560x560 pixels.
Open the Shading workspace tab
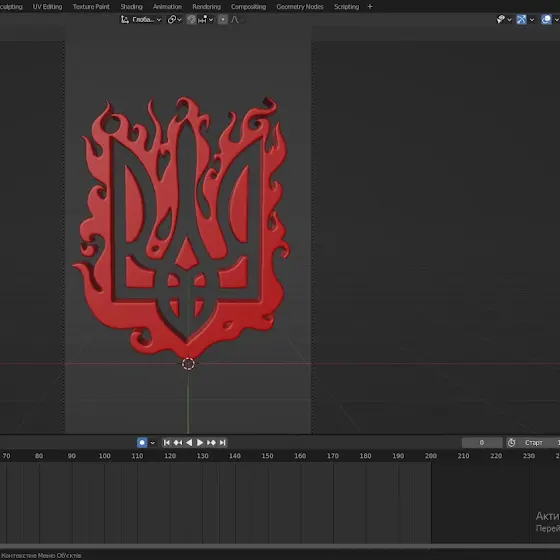pos(131,7)
